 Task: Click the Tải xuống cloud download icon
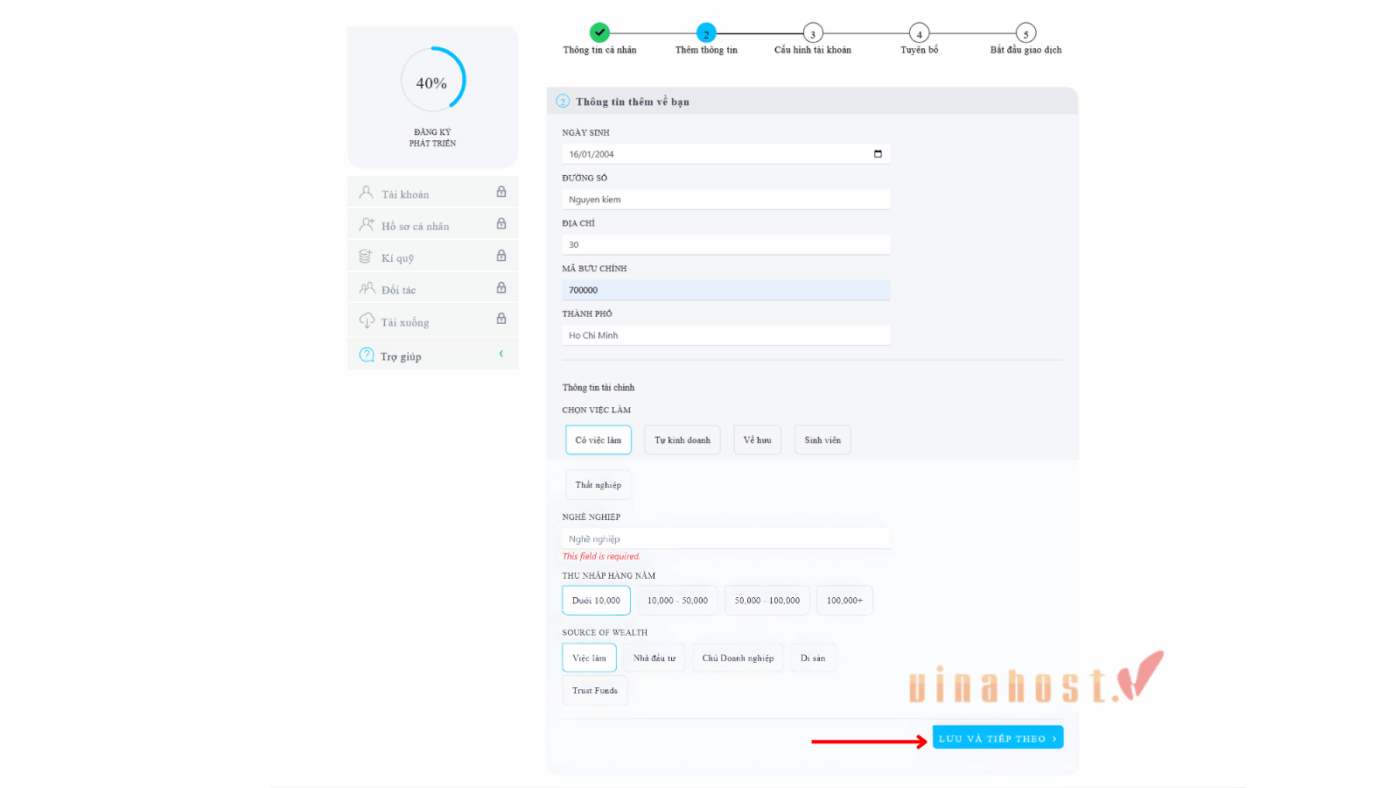coord(366,321)
